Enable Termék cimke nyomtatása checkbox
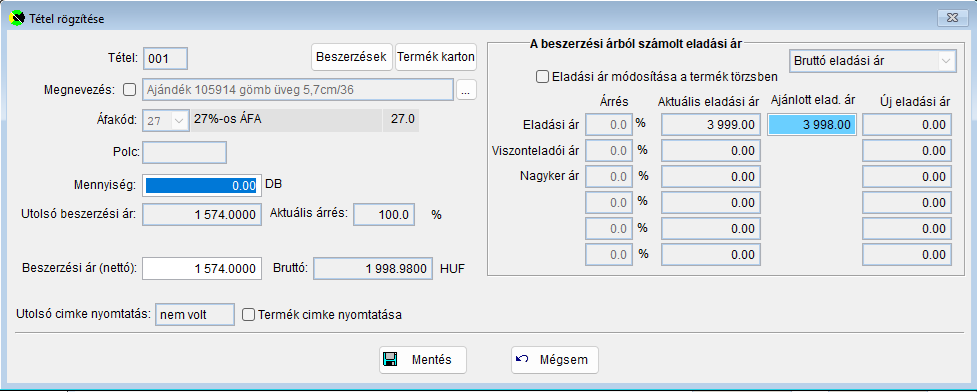The height and width of the screenshot is (392, 977). click(248, 315)
